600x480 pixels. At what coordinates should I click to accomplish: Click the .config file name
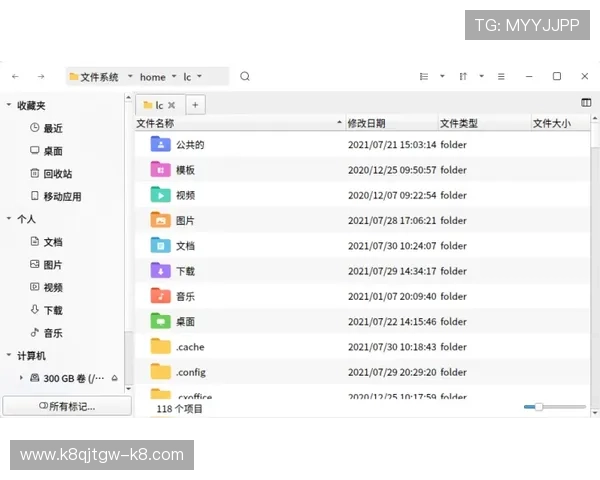pos(191,372)
